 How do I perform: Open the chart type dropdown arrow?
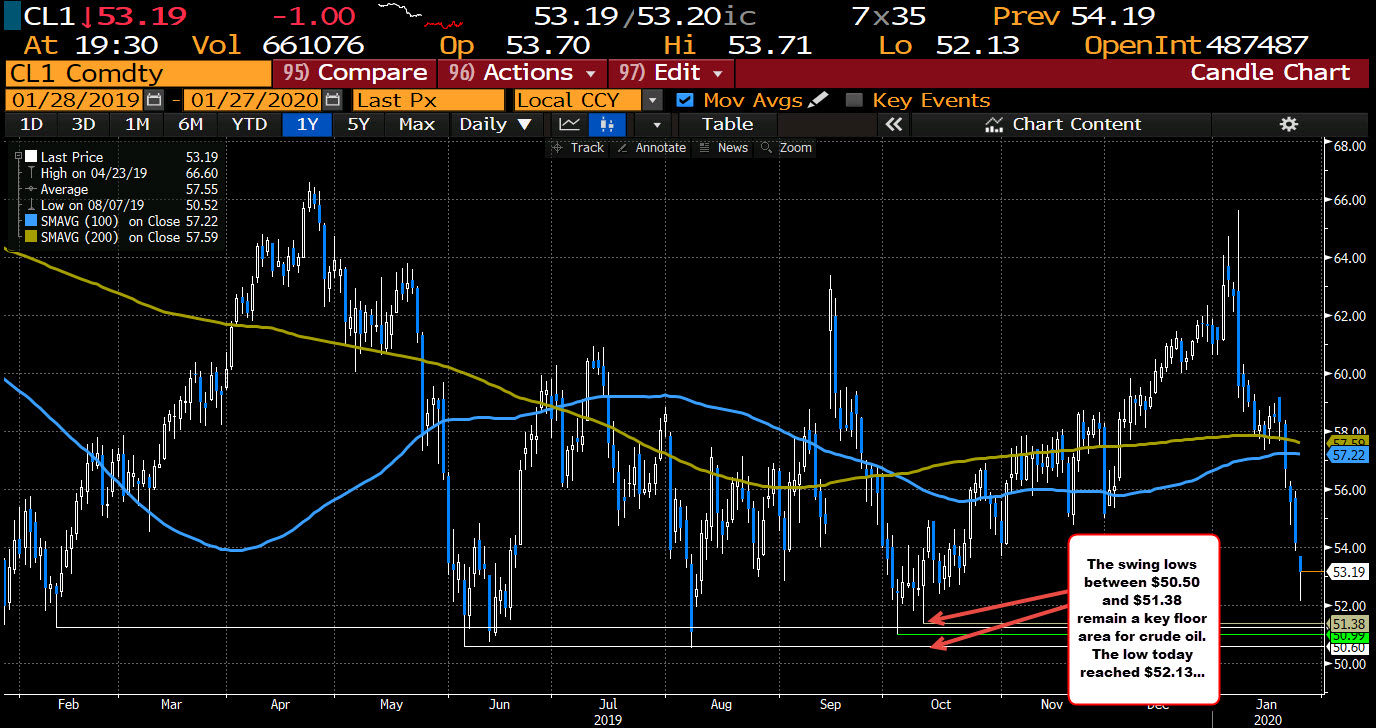(656, 124)
